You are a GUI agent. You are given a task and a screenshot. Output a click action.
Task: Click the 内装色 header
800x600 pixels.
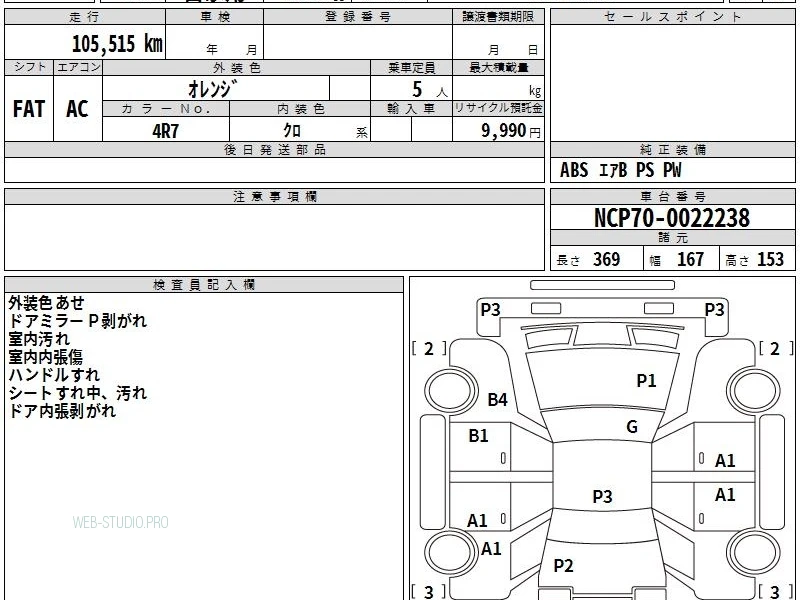[x=300, y=109]
